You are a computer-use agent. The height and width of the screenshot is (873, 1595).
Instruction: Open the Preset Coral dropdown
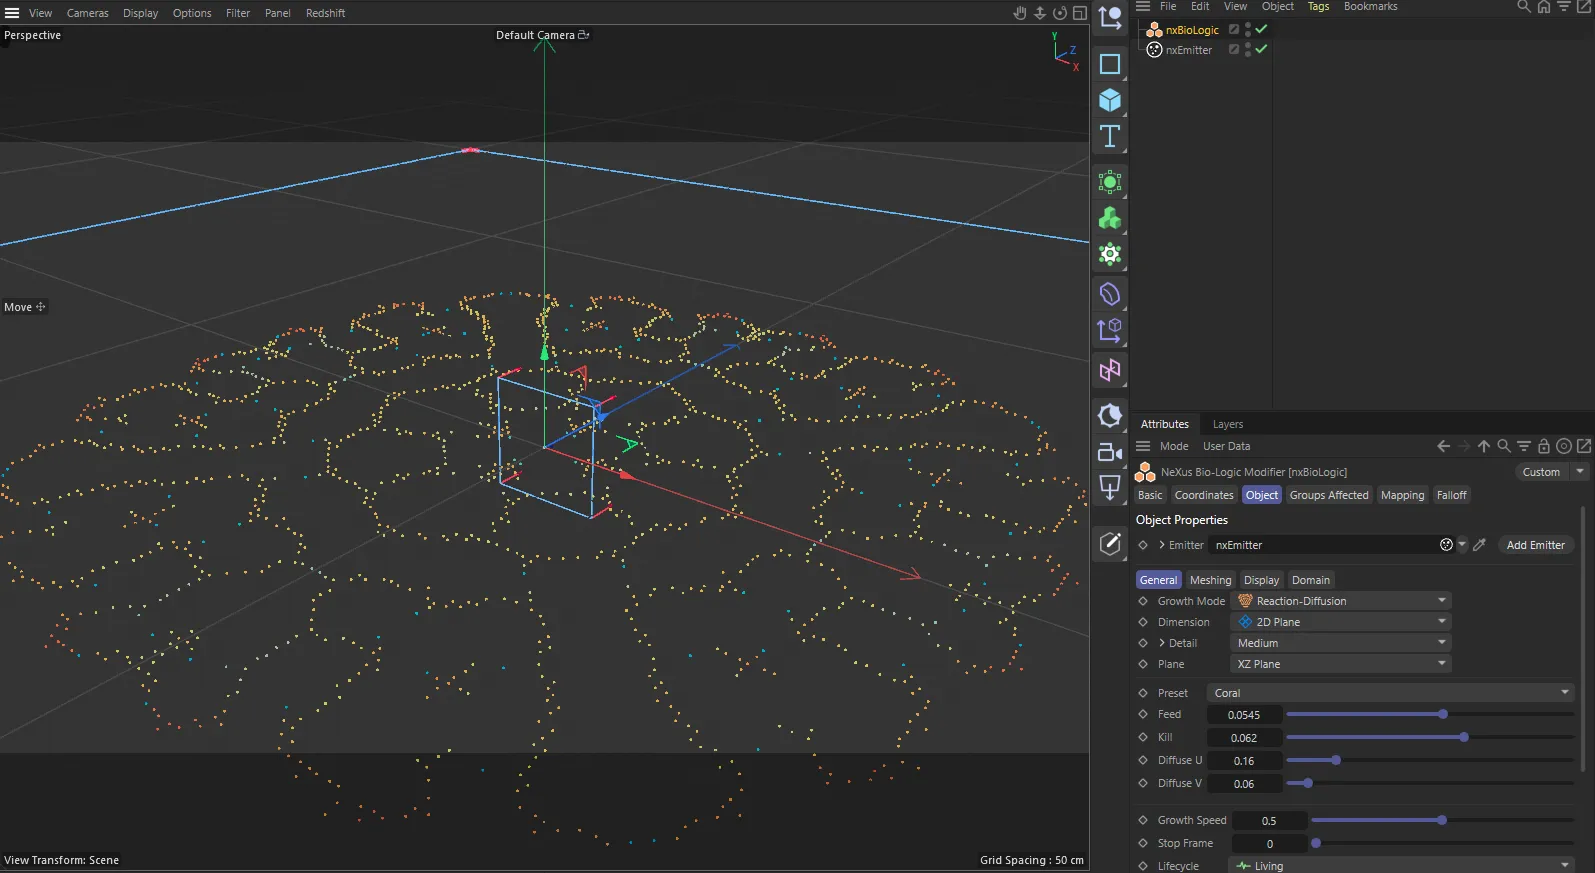(x=1391, y=693)
